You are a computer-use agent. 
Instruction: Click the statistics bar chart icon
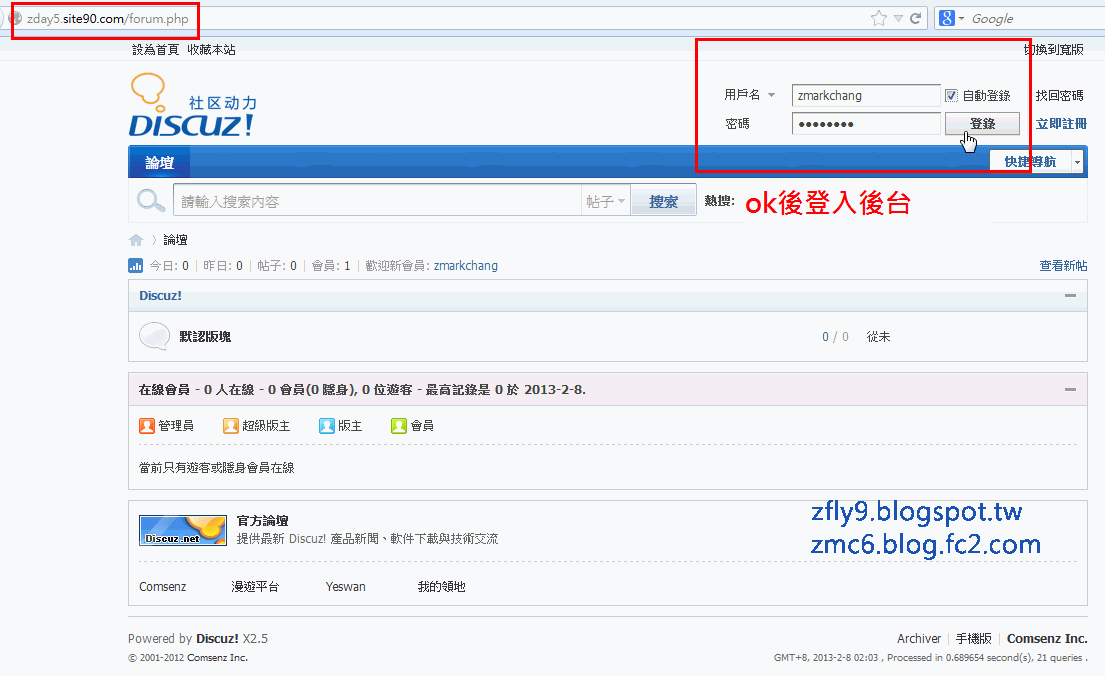[135, 266]
